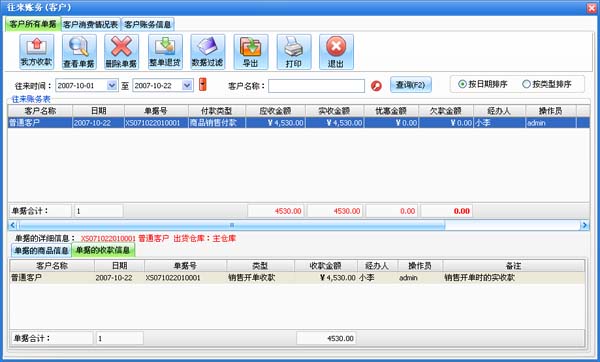Select the 单据的收款信息 tab
This screenshot has height=362, width=600.
(x=103, y=250)
